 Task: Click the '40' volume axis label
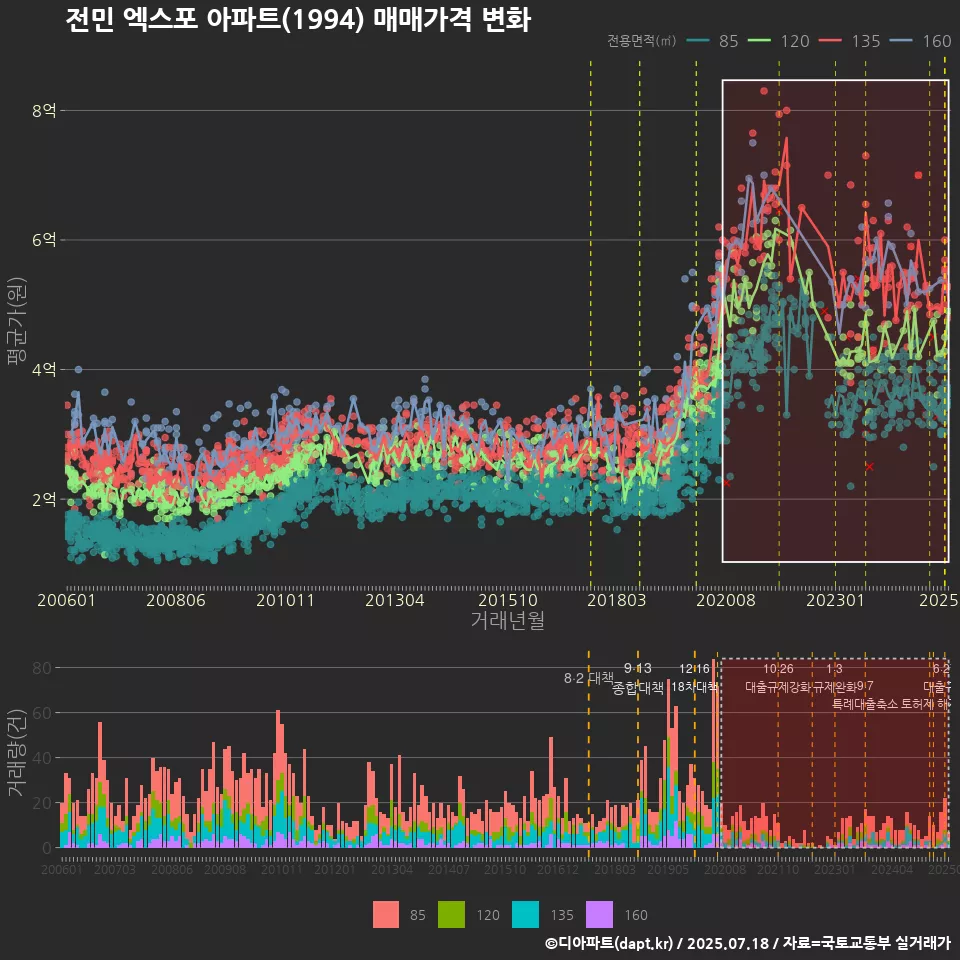tap(42, 758)
